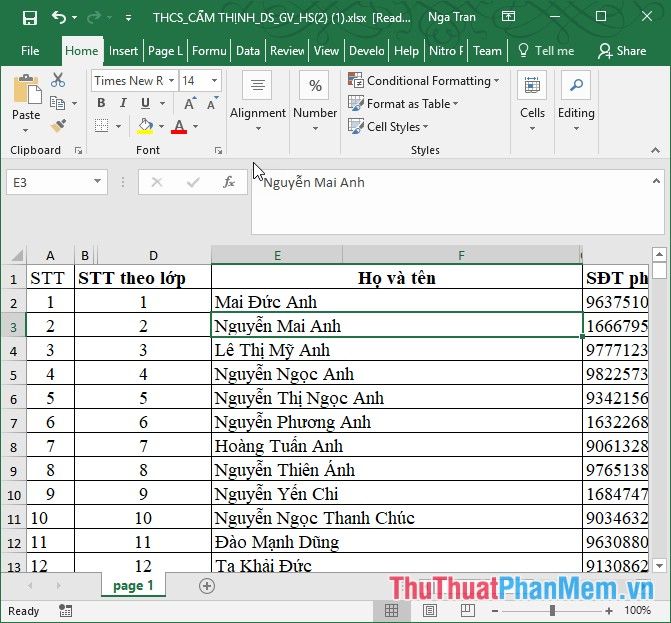Cut the selection with scissors icon
The image size is (671, 623).
point(58,80)
